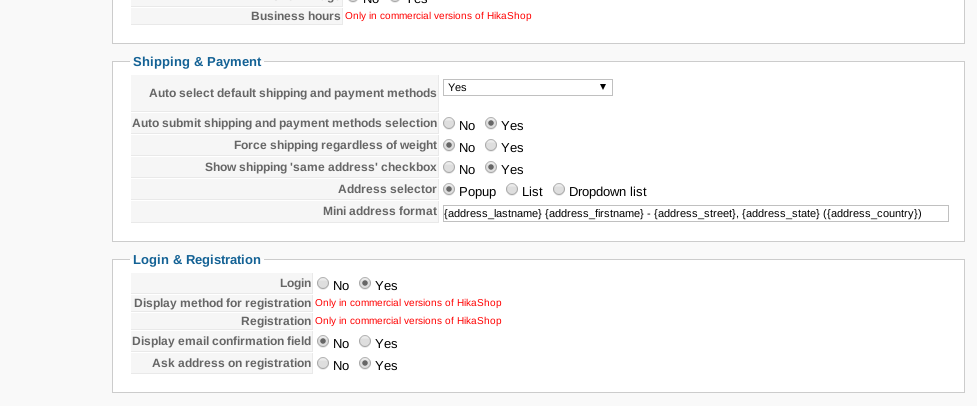Set Address selector to List
977x406 pixels.
(513, 190)
